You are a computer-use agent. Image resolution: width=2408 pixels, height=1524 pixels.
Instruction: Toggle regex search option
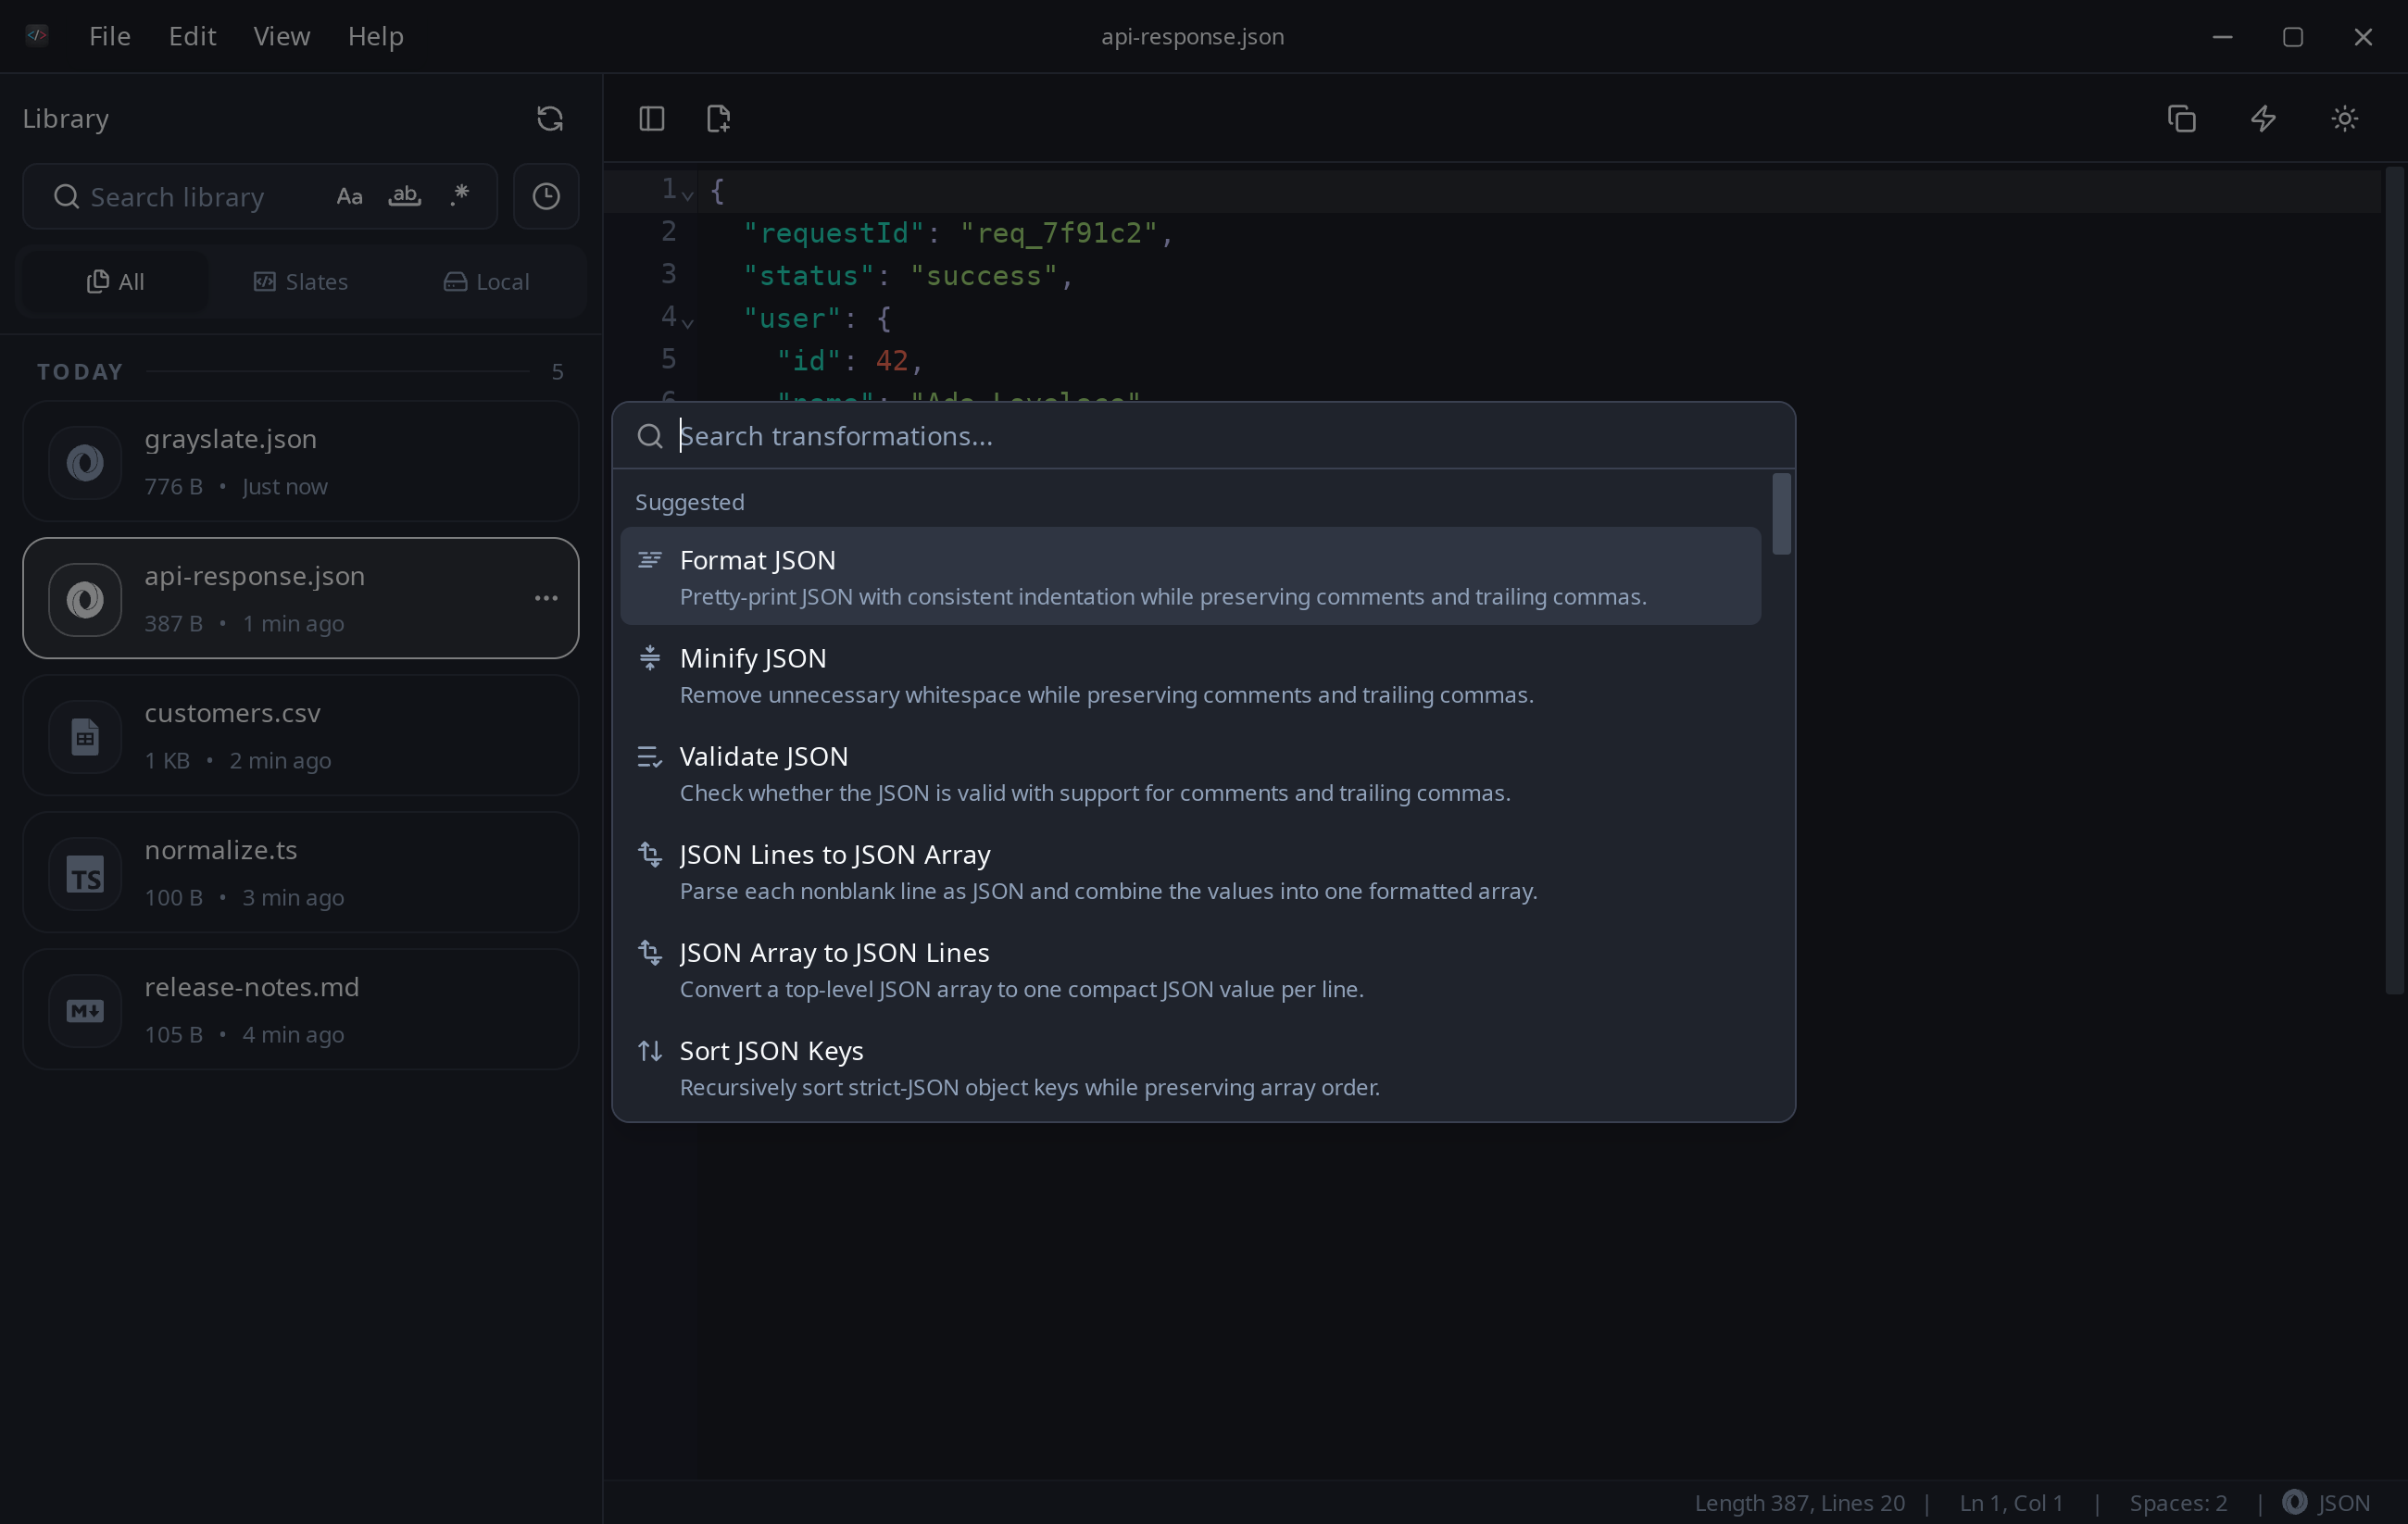pos(460,196)
